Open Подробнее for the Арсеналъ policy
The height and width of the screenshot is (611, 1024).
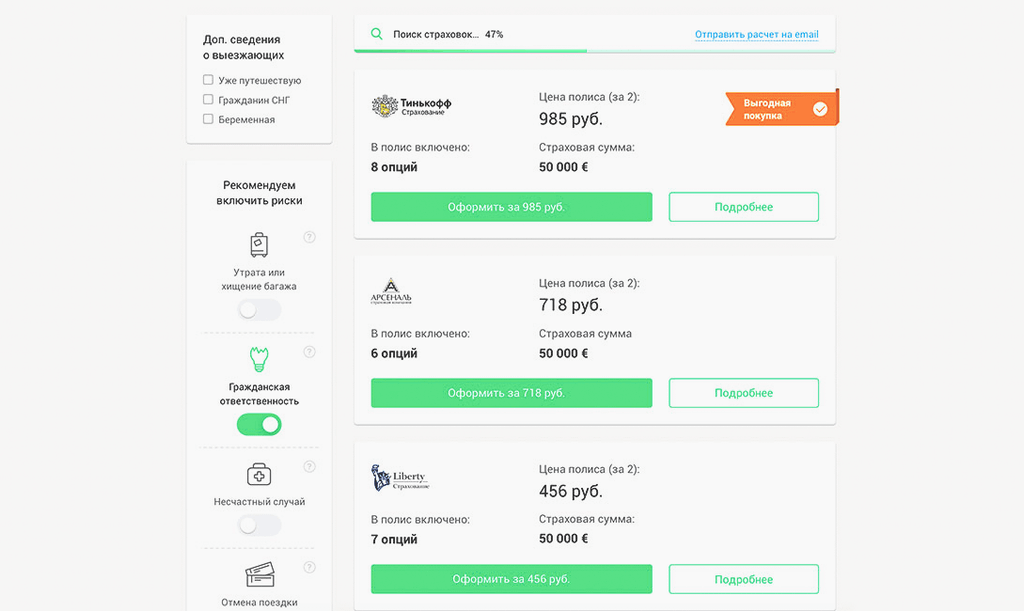pyautogui.click(x=743, y=393)
